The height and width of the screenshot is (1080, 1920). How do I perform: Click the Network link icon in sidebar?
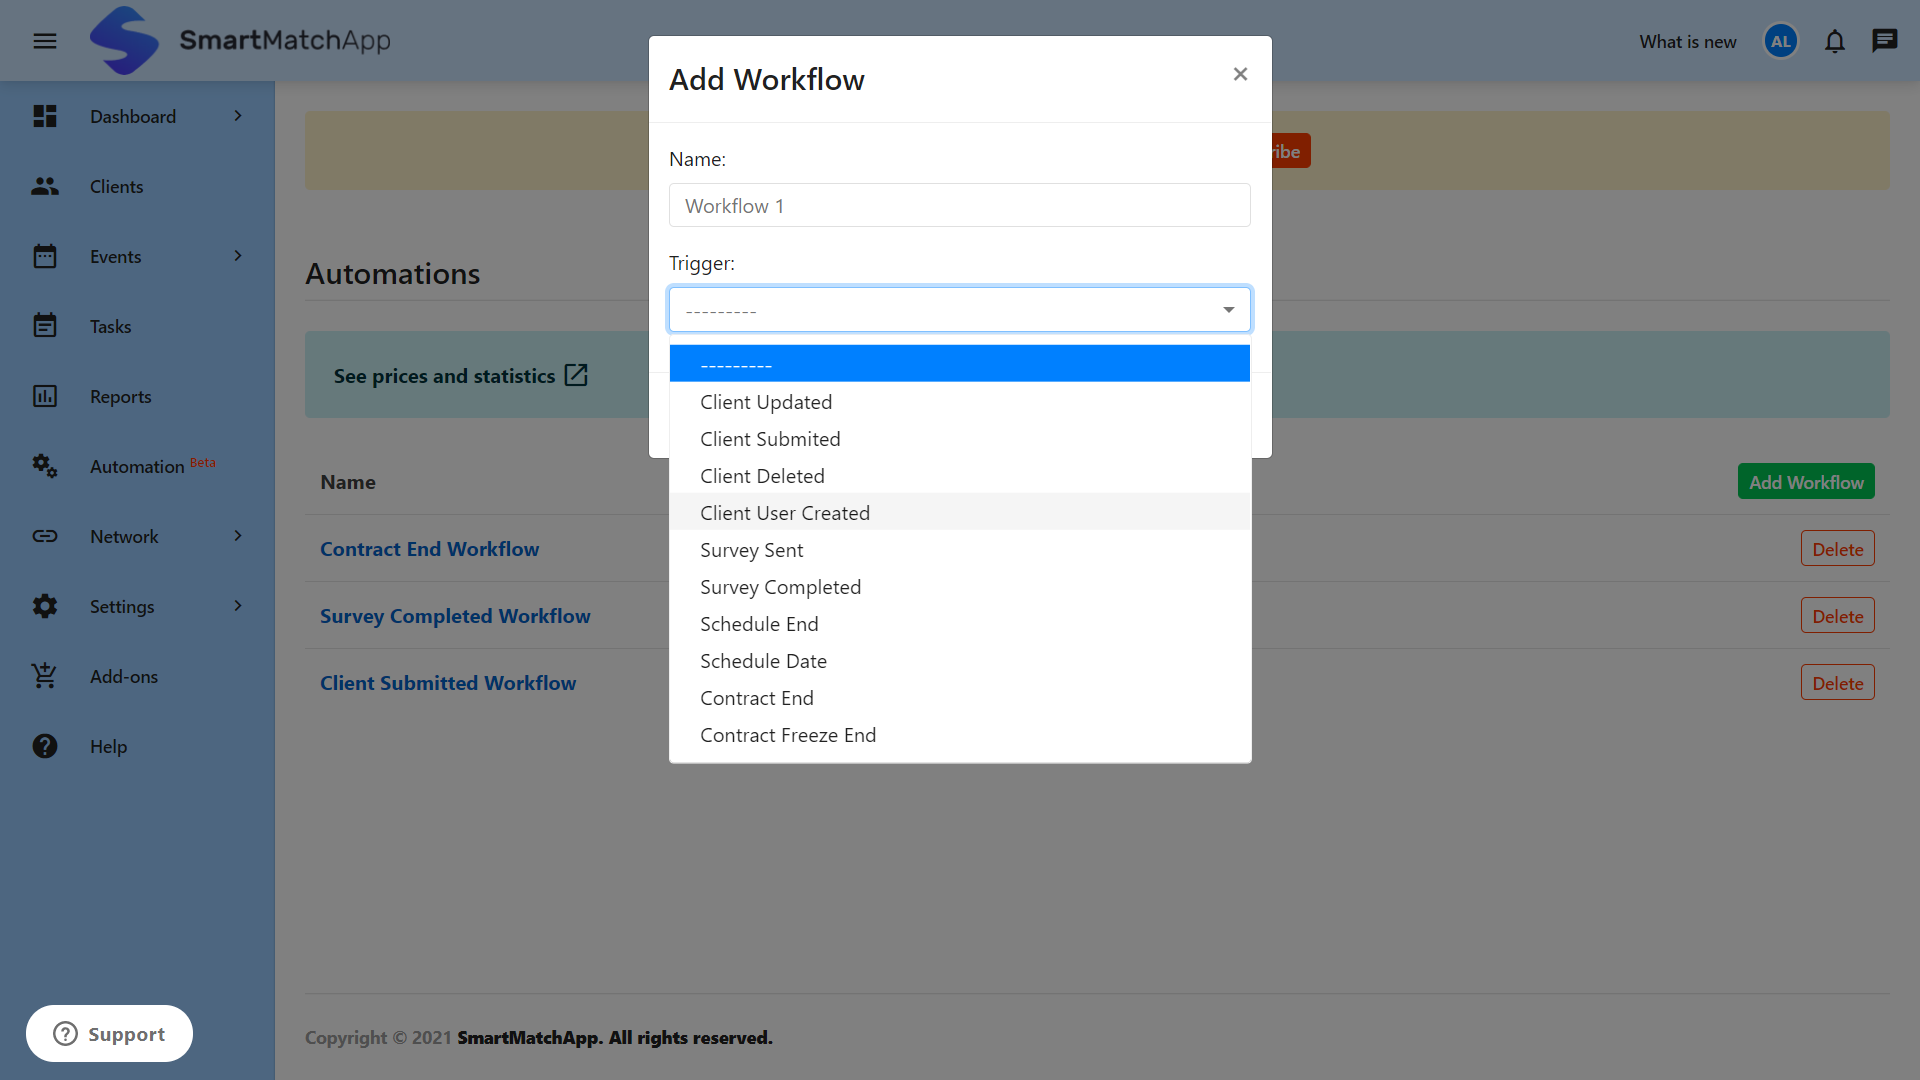[x=45, y=536]
